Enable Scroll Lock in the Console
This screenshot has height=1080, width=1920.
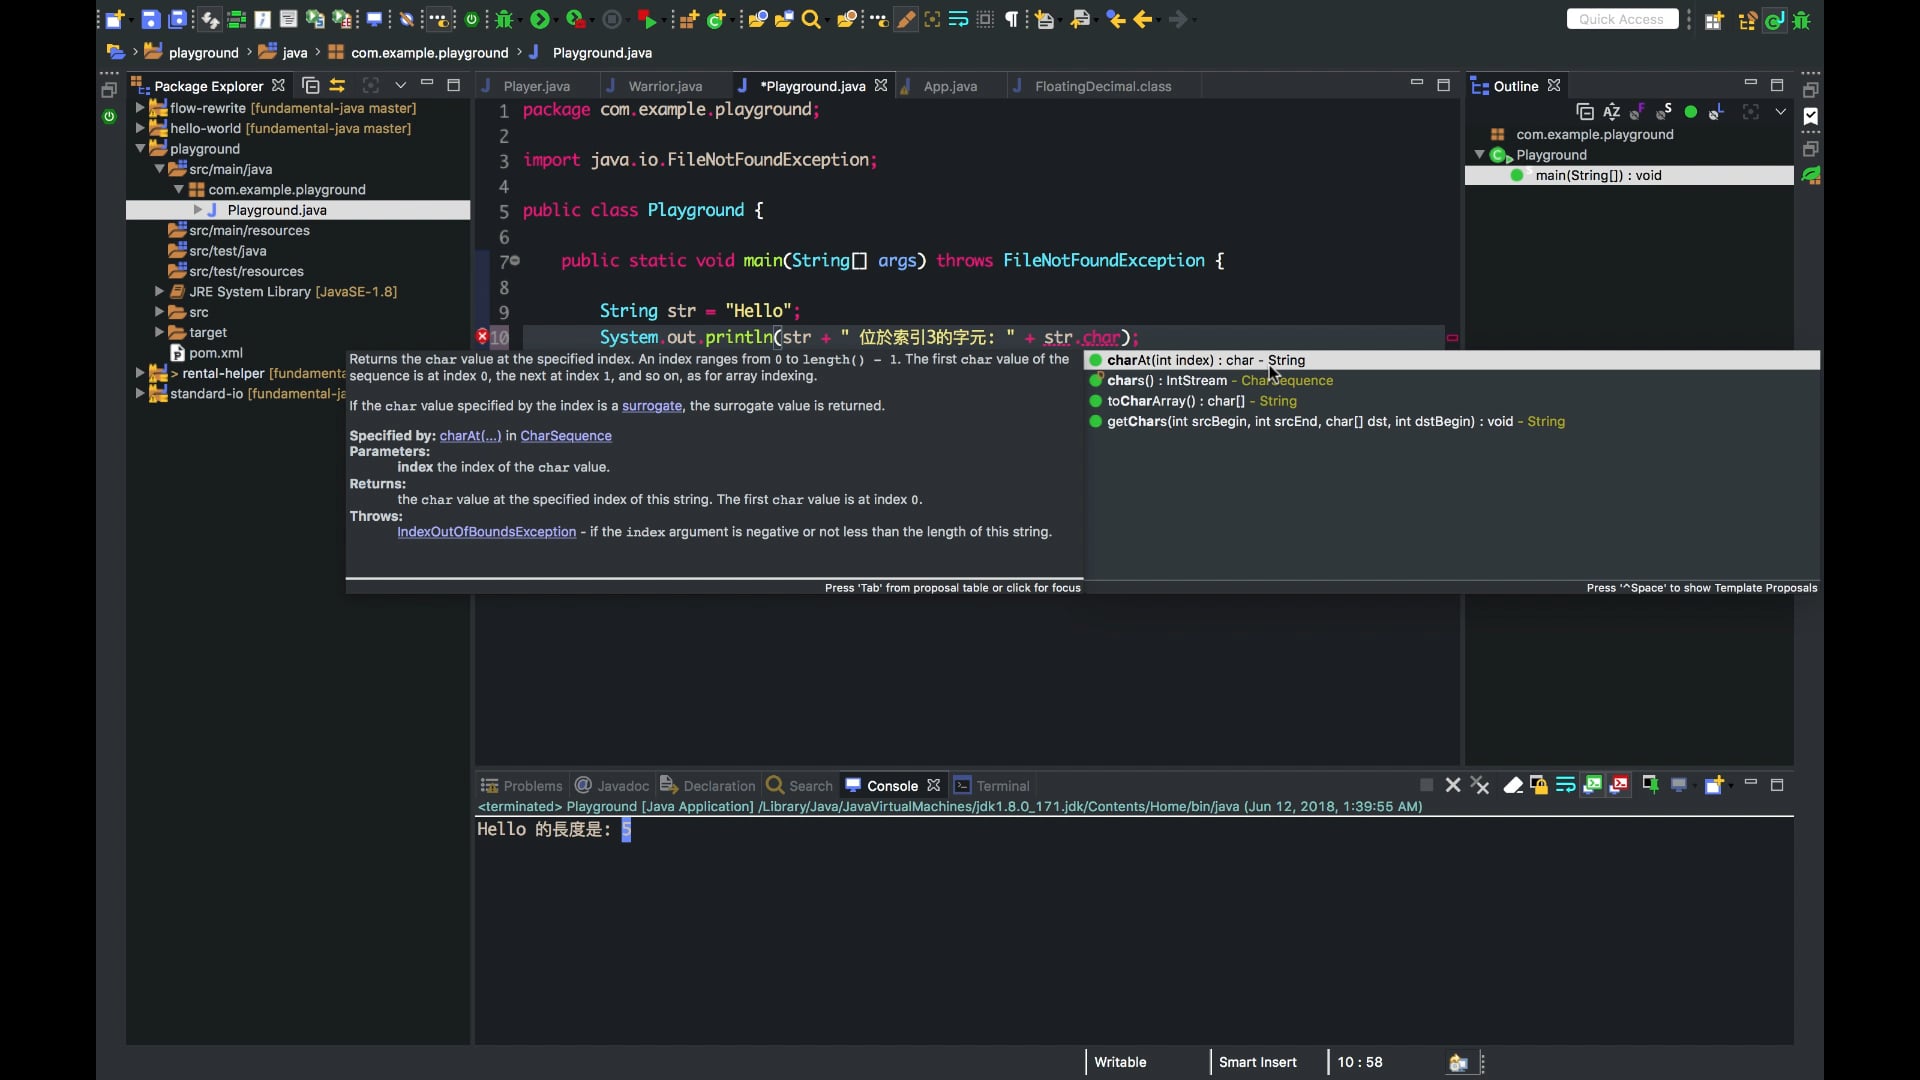[1540, 786]
